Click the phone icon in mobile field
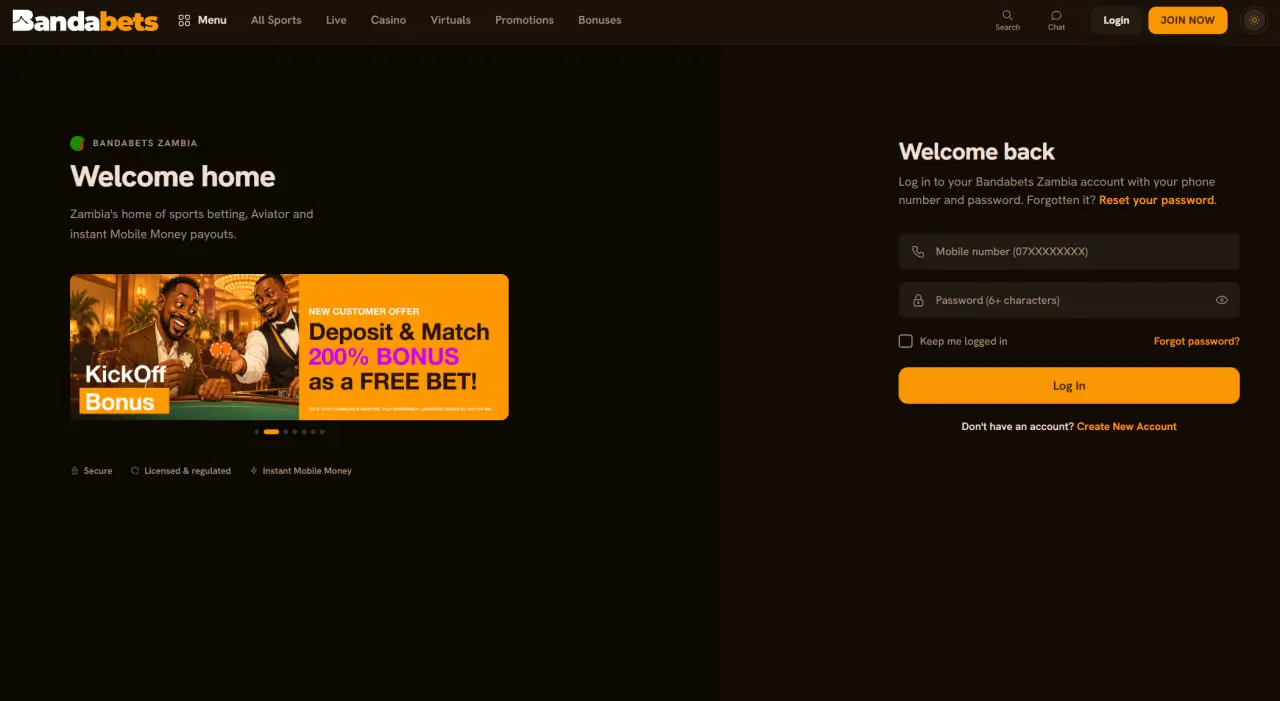Screen dimensions: 1280x701 [918, 252]
